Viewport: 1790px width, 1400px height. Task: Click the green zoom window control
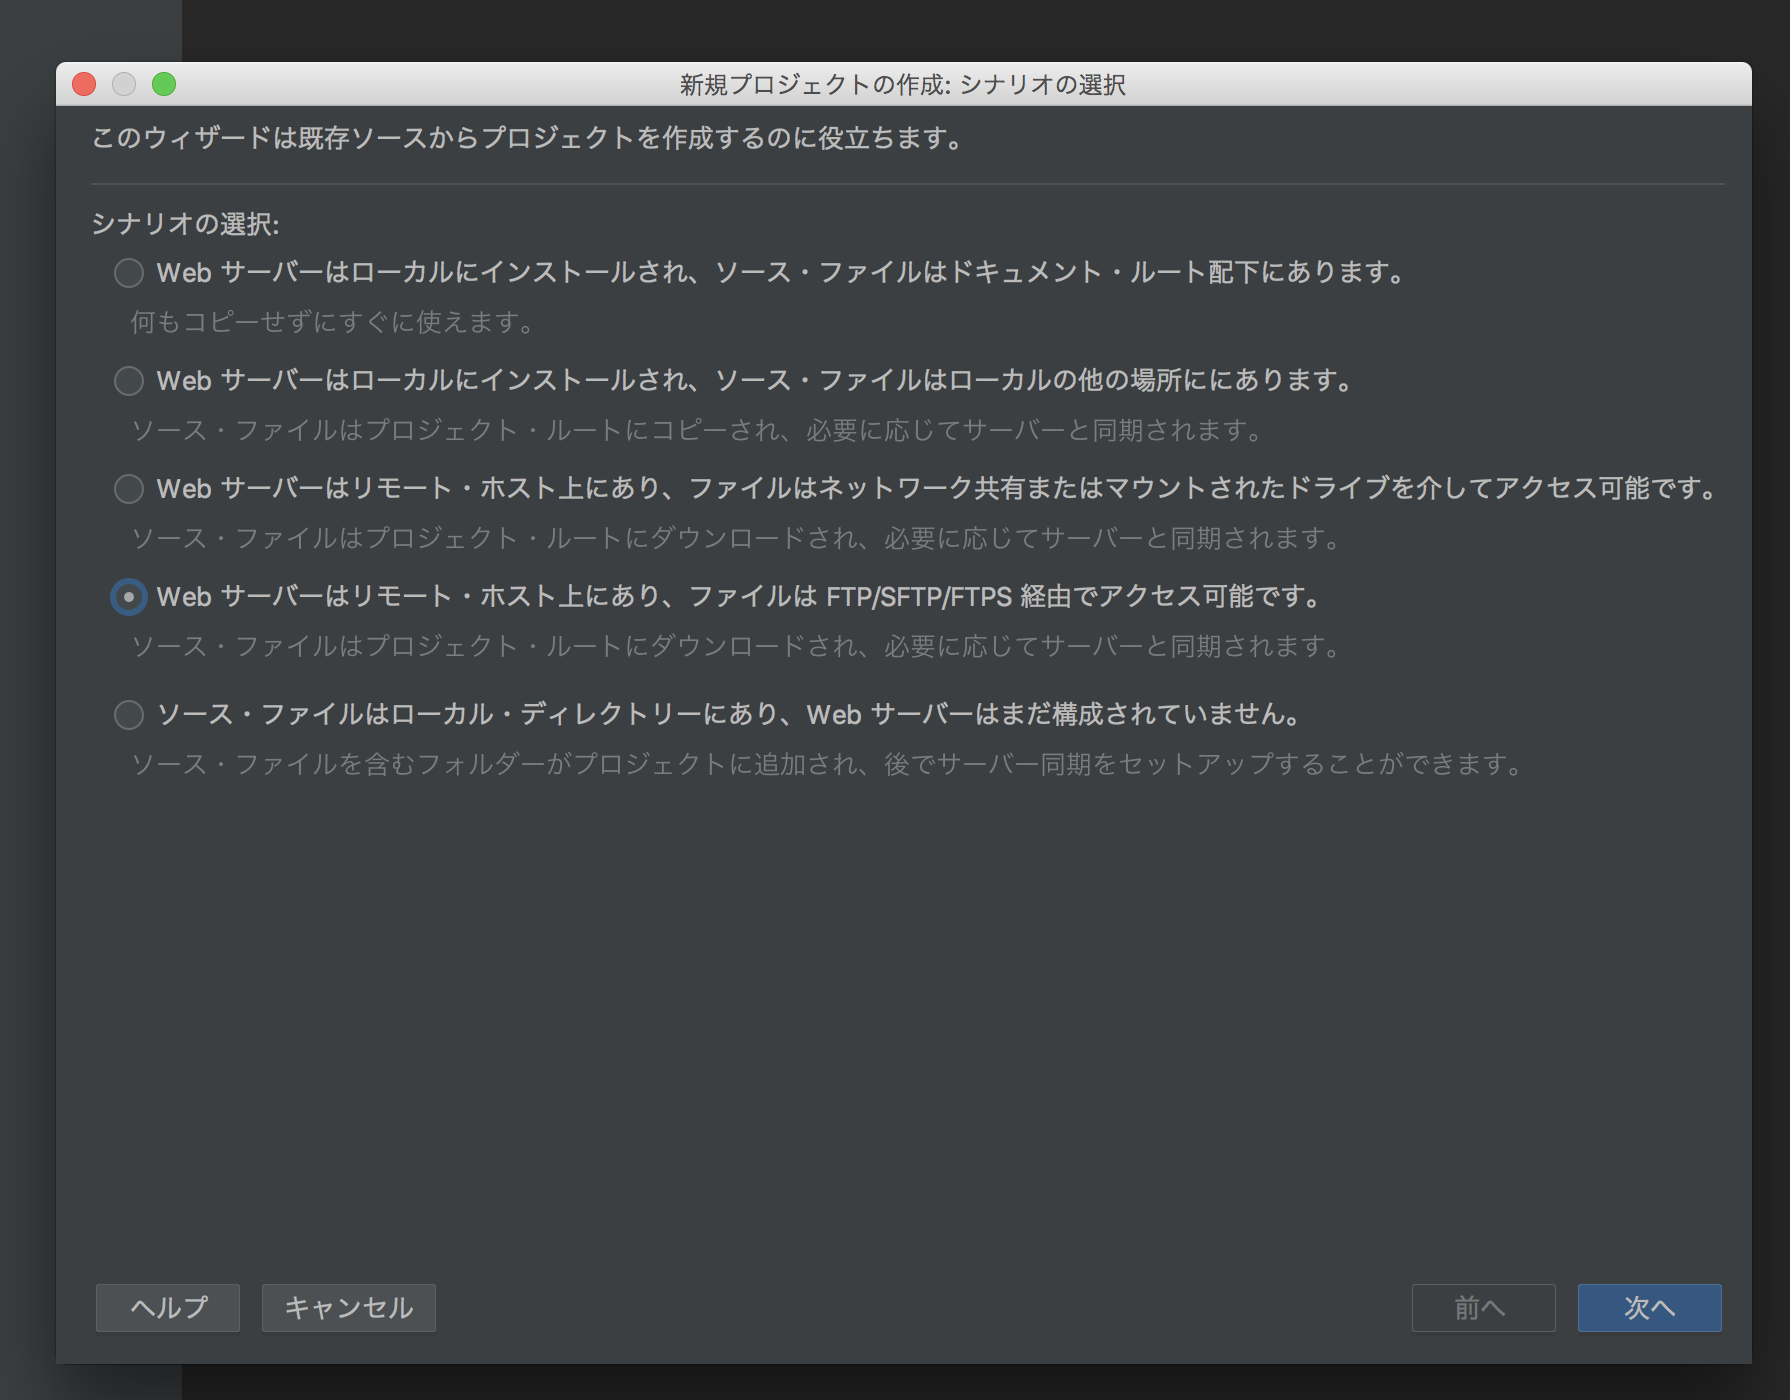point(165,86)
